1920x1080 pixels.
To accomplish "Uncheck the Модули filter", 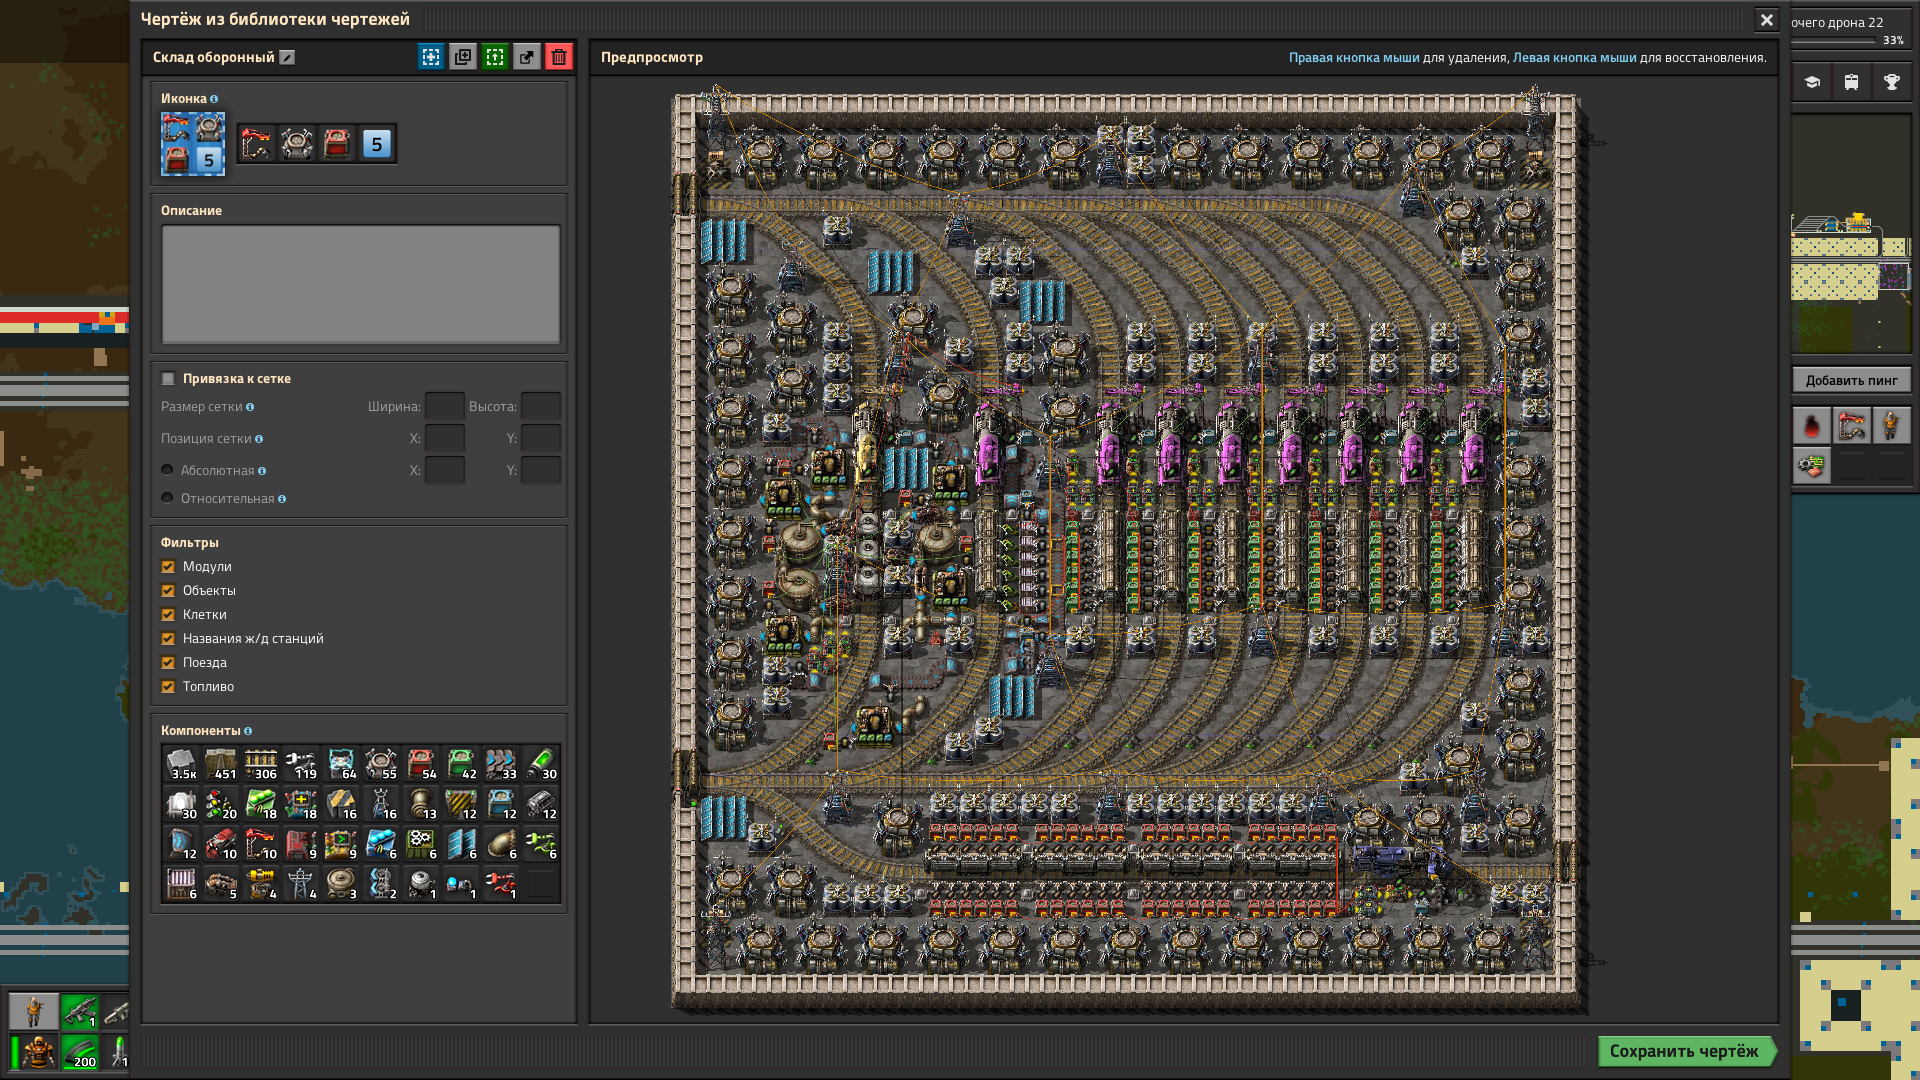I will pyautogui.click(x=168, y=567).
